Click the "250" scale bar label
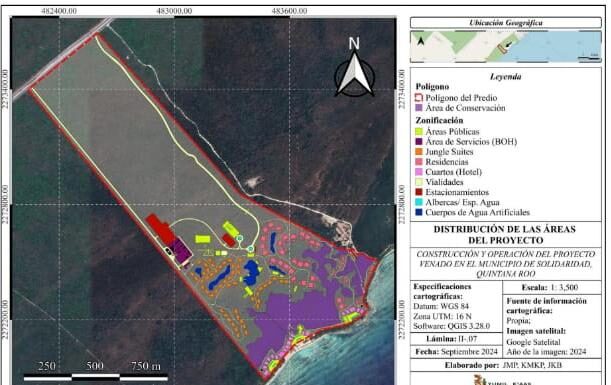The width and height of the screenshot is (611, 385). 47,366
